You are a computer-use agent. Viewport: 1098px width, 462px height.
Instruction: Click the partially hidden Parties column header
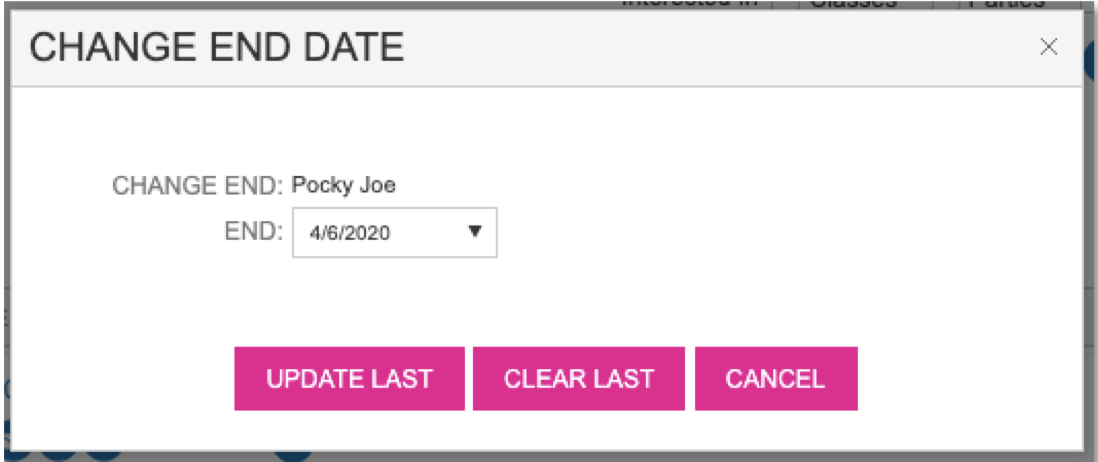pos(1006,5)
